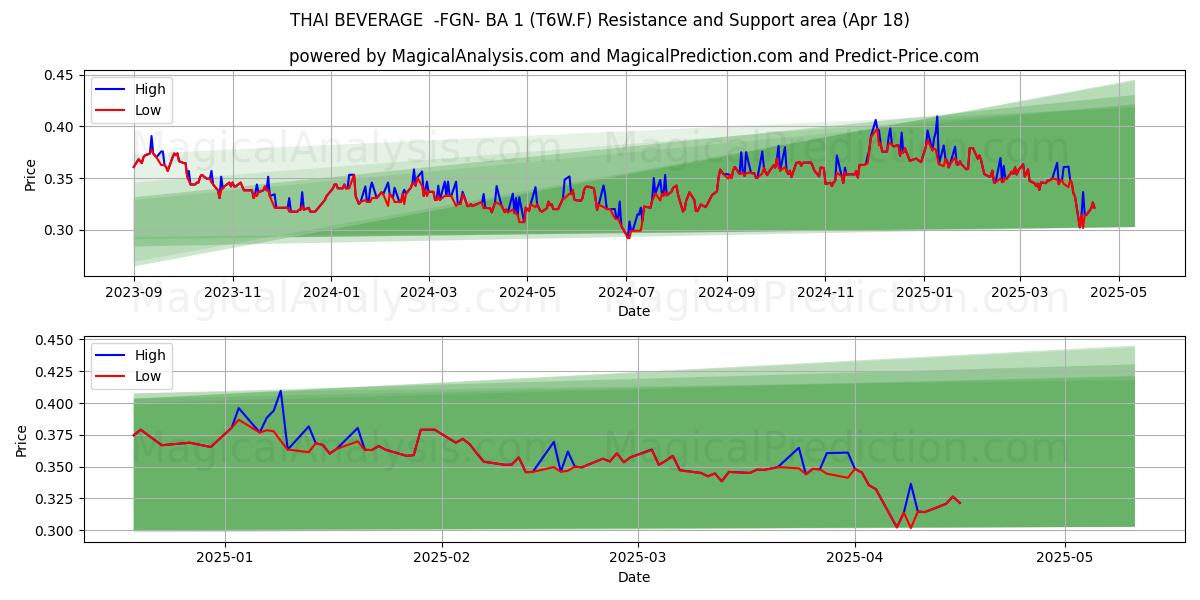The width and height of the screenshot is (1200, 600).
Task: Click the 0.375 tick on lower price axis
Action: click(55, 435)
